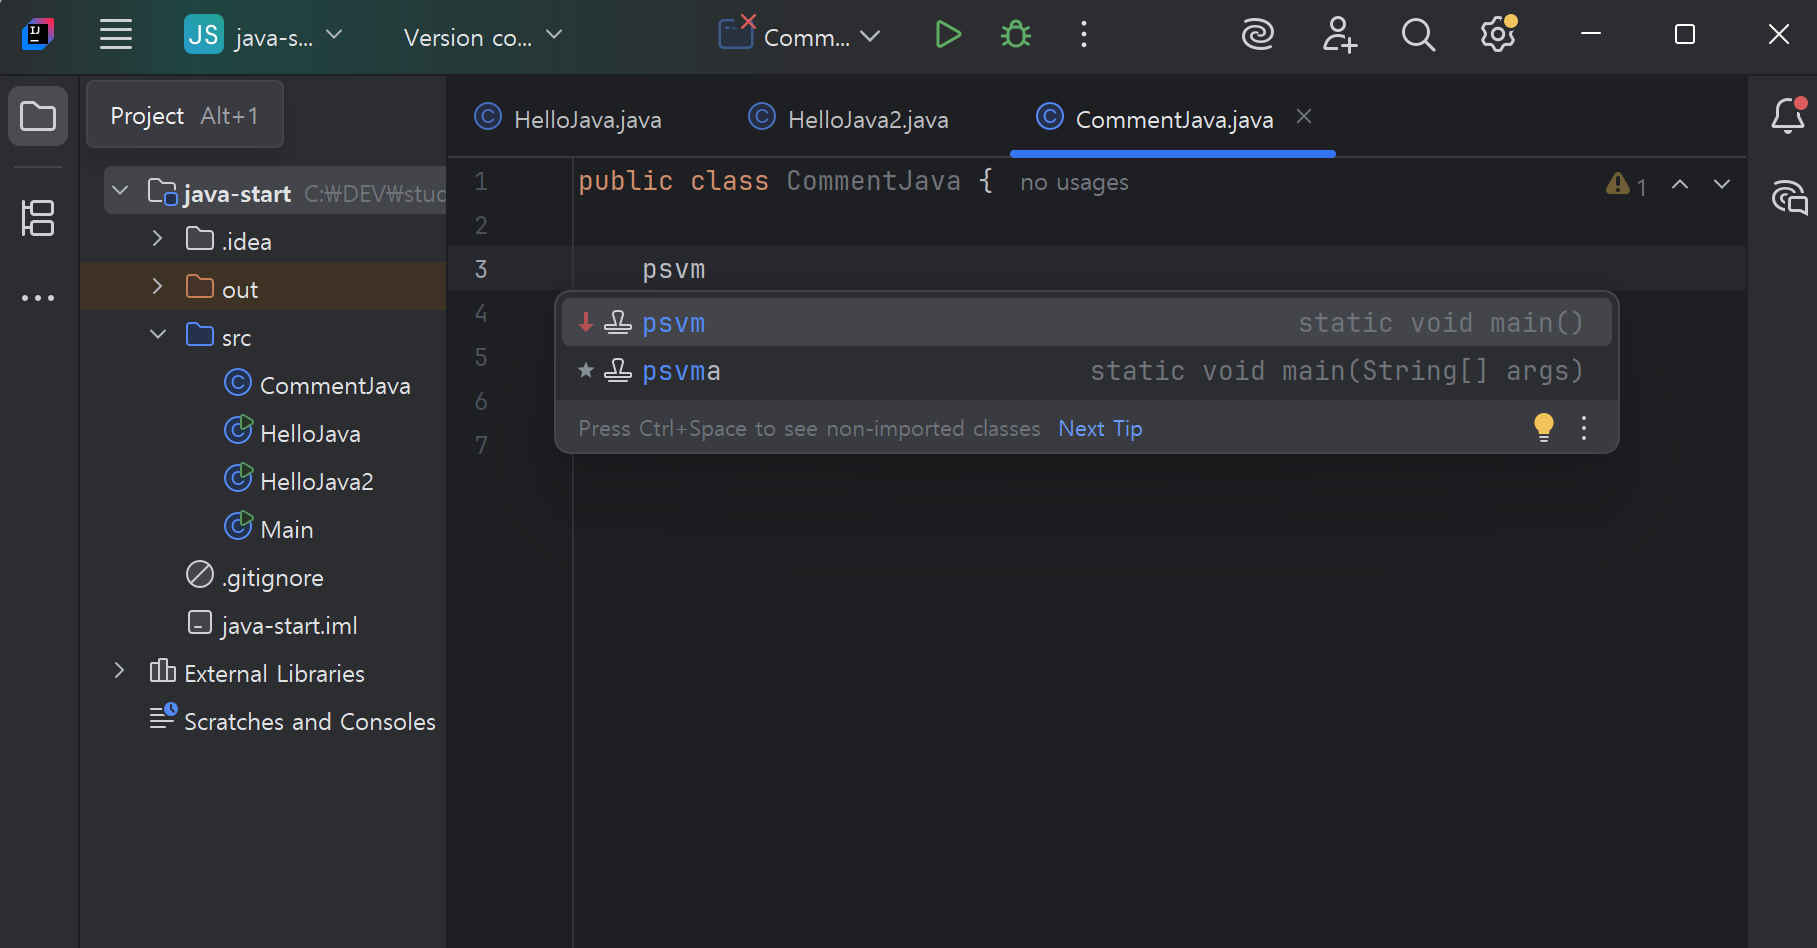1817x948 pixels.
Task: Click the lightbulb icon in completion popup
Action: 1543,427
